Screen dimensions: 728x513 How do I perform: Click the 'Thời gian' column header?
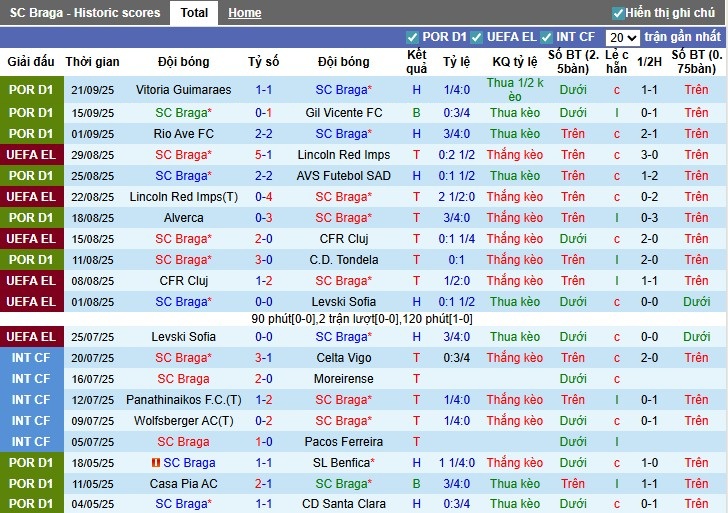click(x=92, y=61)
